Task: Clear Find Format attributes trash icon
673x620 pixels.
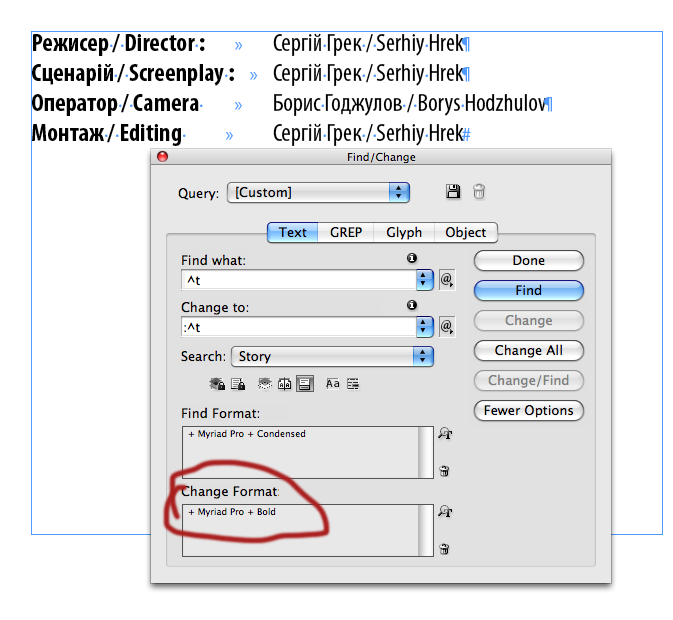Action: 444,471
